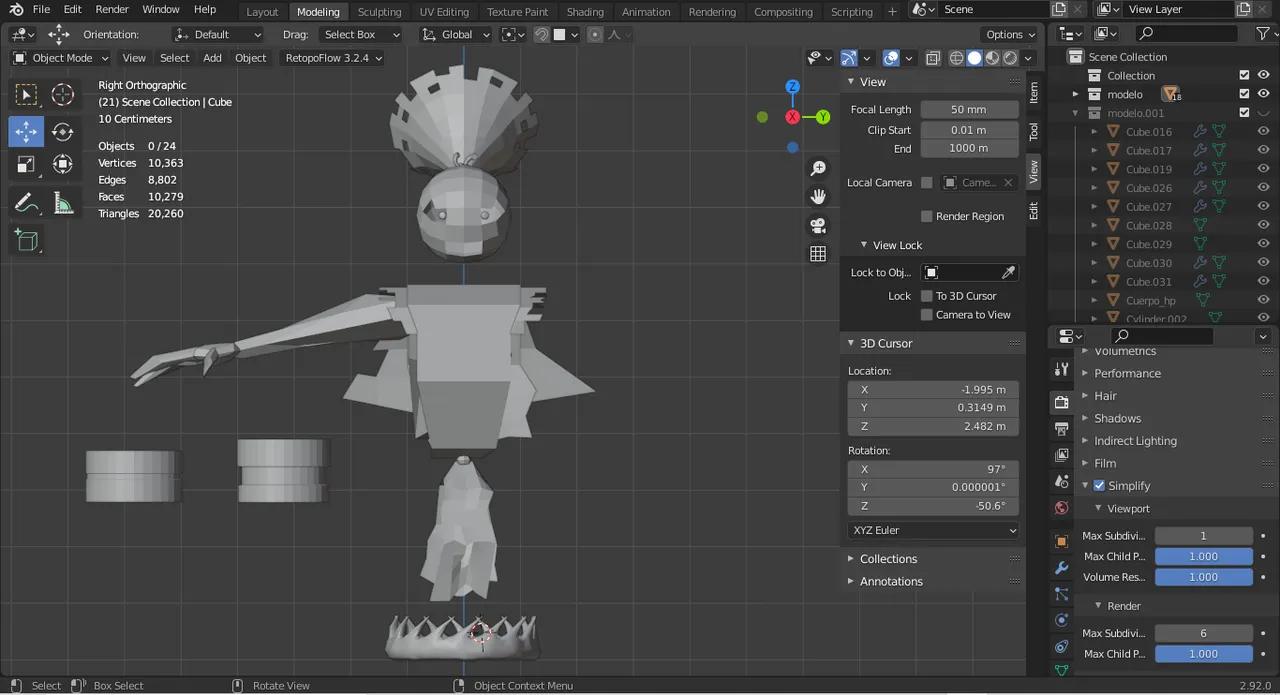
Task: Toggle camera view with the camera icon
Action: [x=818, y=225]
